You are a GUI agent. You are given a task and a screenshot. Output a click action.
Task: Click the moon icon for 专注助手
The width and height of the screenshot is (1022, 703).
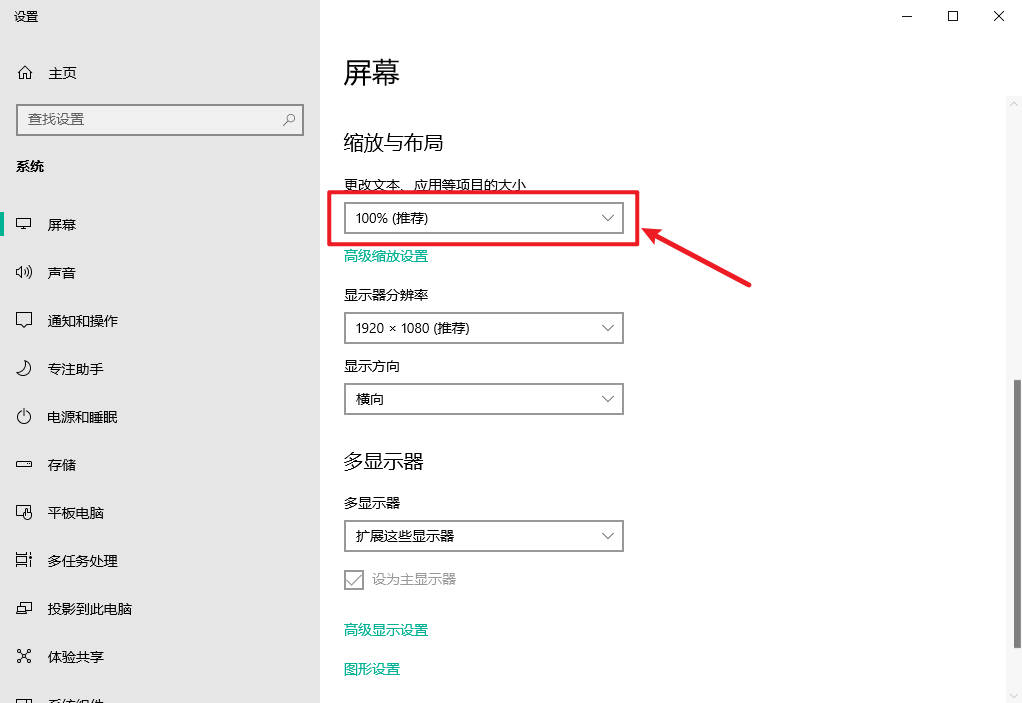[x=24, y=369]
